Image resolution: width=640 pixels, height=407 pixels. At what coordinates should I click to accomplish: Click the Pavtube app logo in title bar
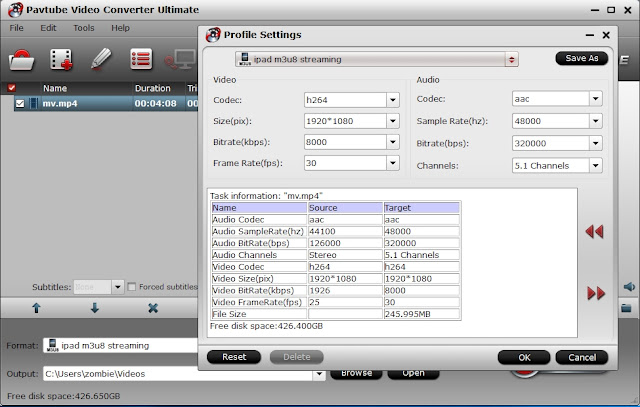click(x=15, y=10)
